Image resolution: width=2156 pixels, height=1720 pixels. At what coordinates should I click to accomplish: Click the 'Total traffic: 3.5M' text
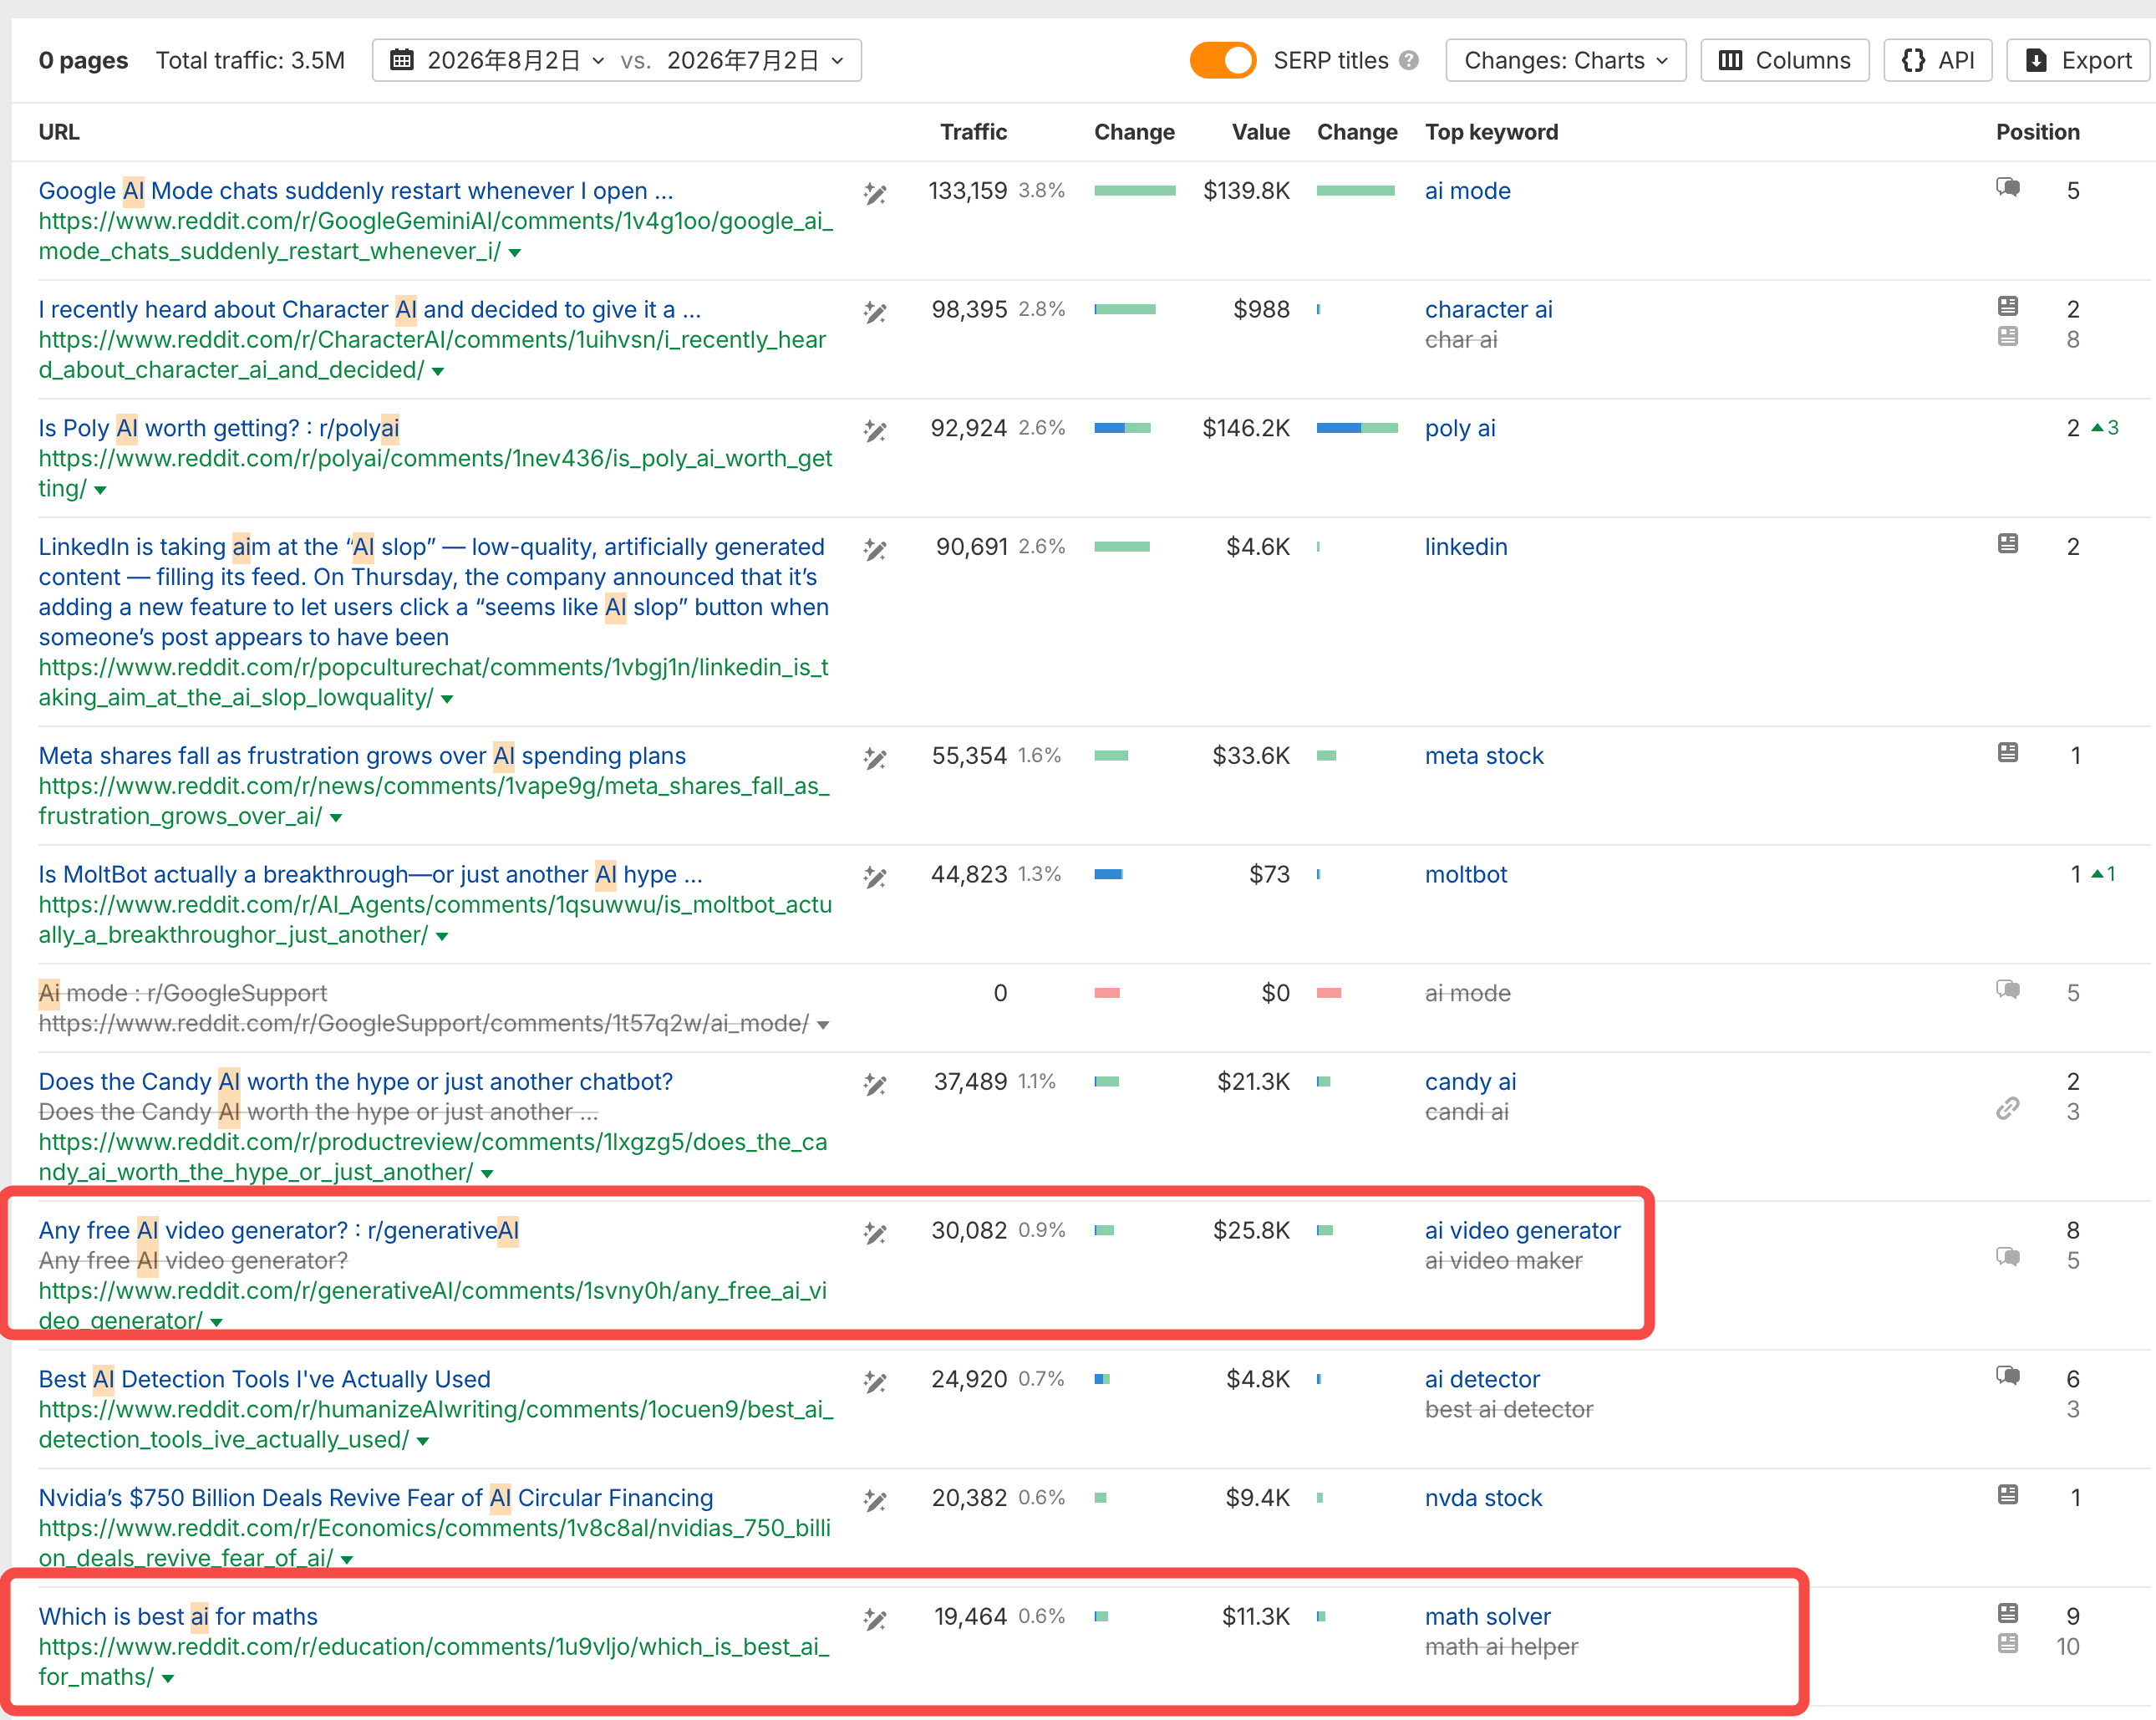tap(250, 61)
